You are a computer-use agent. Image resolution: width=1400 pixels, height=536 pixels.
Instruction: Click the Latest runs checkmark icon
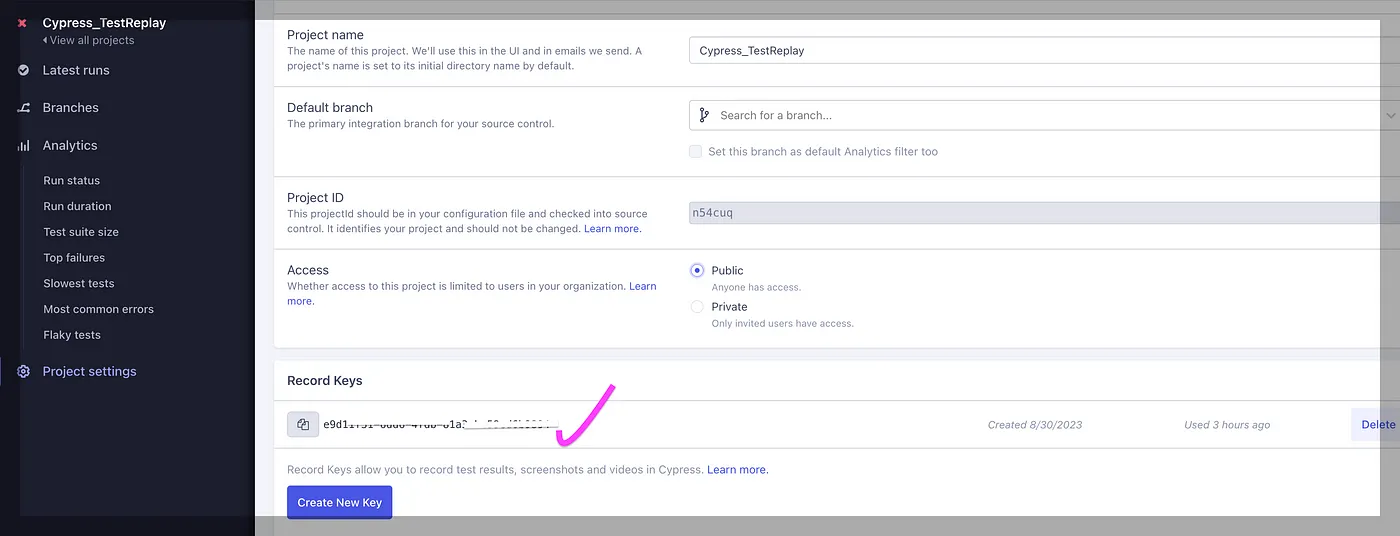(23, 70)
